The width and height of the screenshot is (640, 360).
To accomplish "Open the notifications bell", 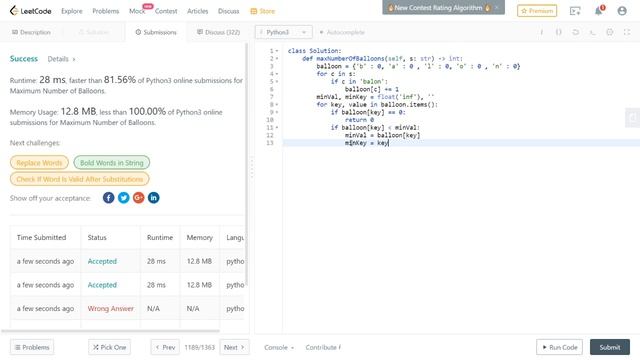I will [x=599, y=11].
